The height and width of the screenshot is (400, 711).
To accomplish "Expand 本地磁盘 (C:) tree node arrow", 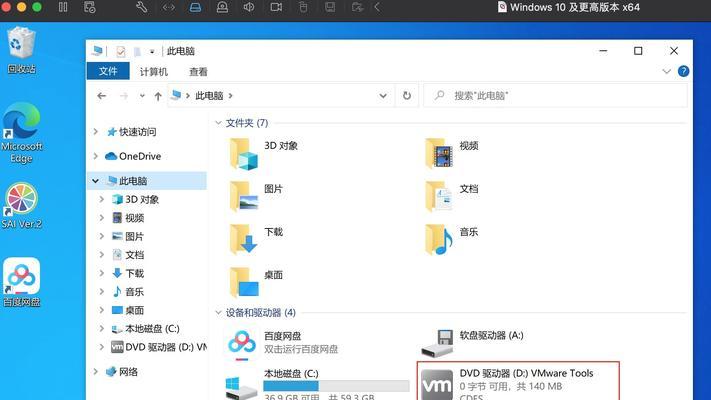I will 102,328.
